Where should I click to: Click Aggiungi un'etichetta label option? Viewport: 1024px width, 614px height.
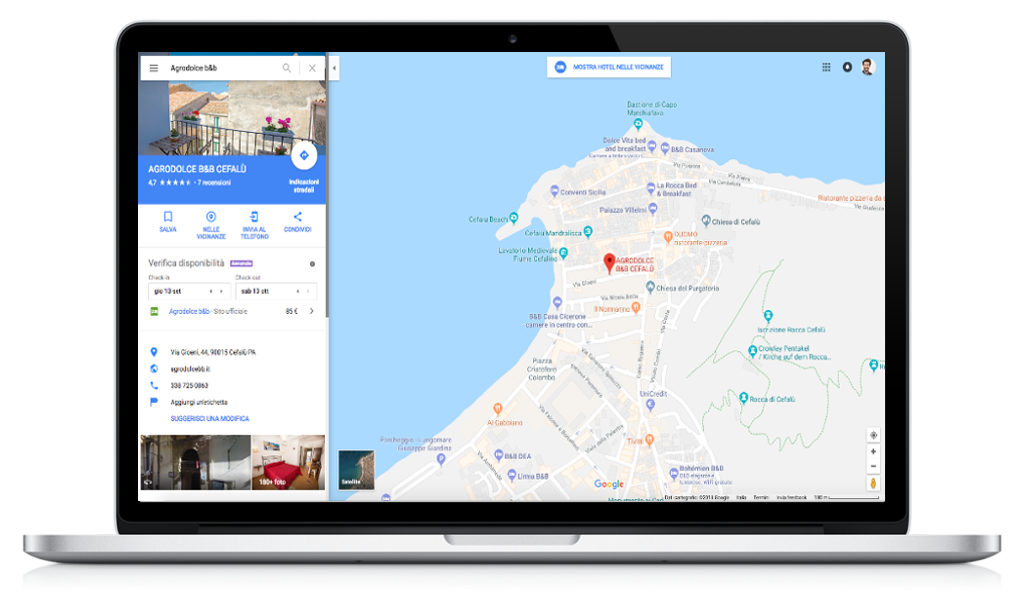tap(199, 402)
